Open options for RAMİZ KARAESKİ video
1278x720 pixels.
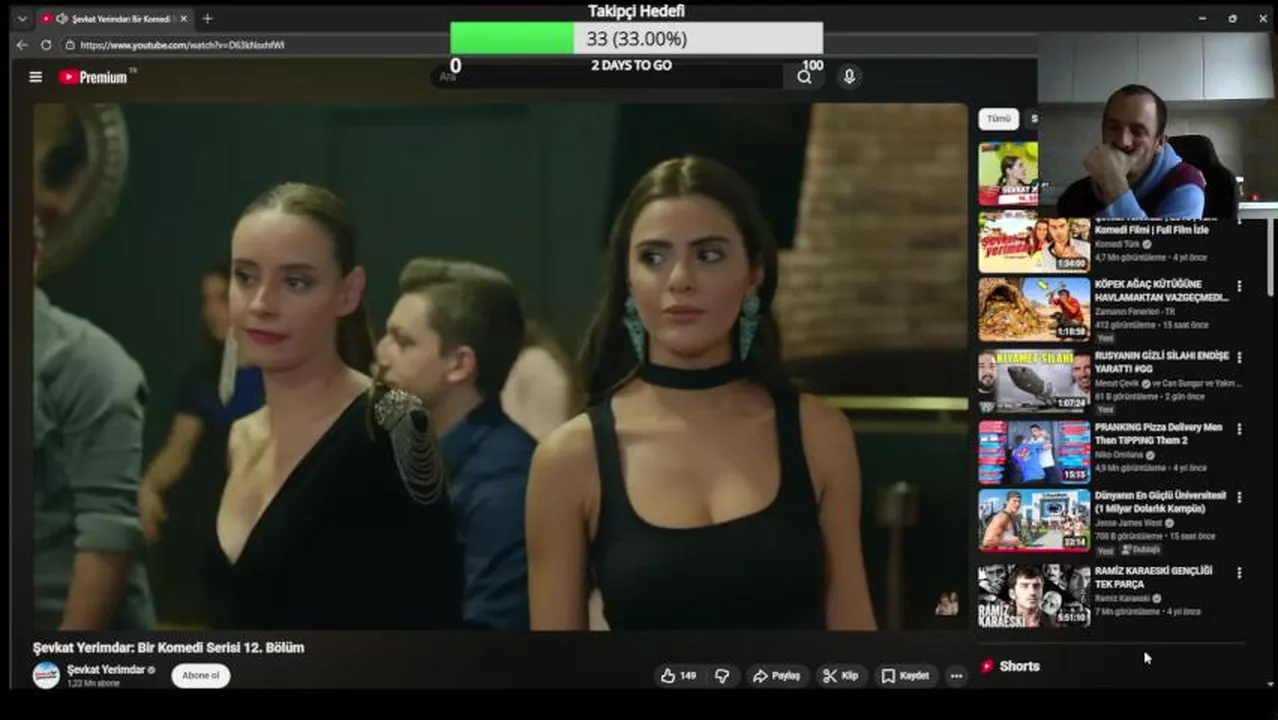point(1239,573)
